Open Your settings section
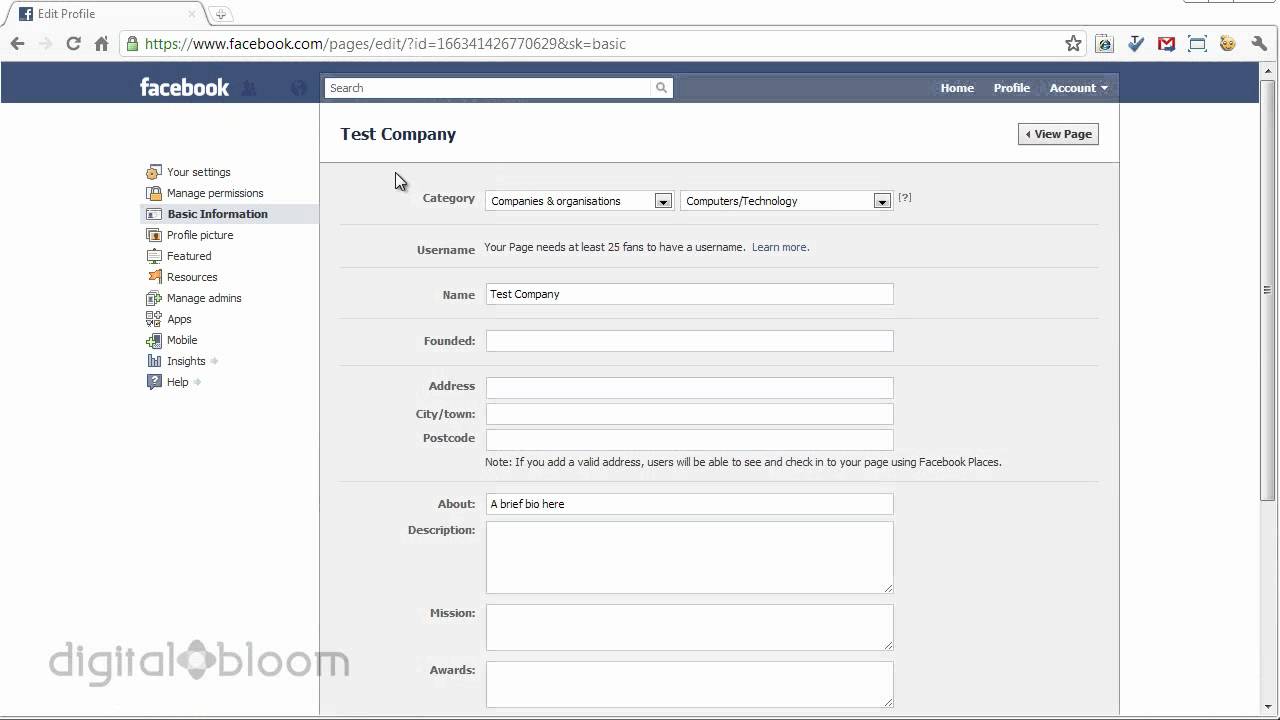The width and height of the screenshot is (1280, 720). click(x=198, y=172)
